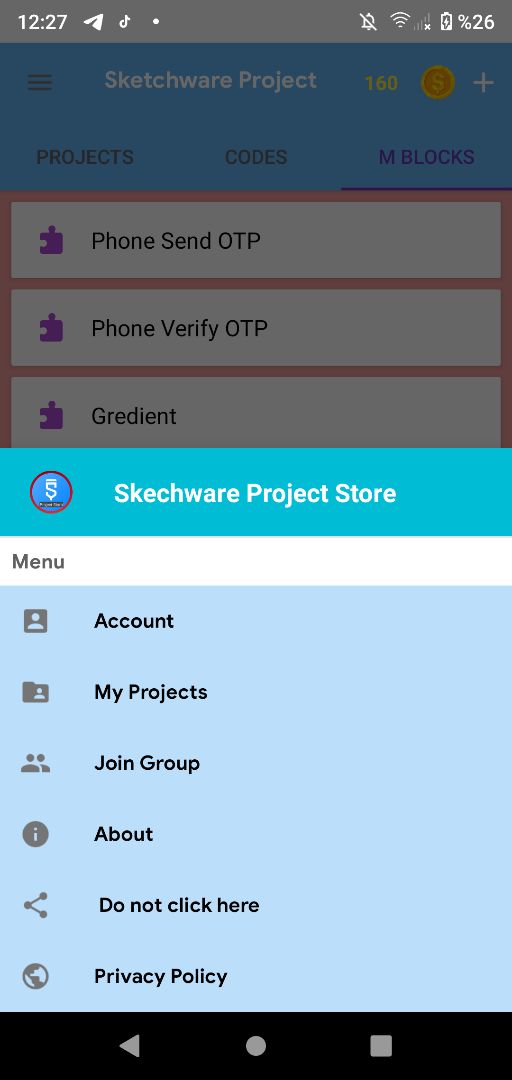Tap puzzle icon beside Phone Send OTP
This screenshot has width=512, height=1080.
[x=52, y=240]
